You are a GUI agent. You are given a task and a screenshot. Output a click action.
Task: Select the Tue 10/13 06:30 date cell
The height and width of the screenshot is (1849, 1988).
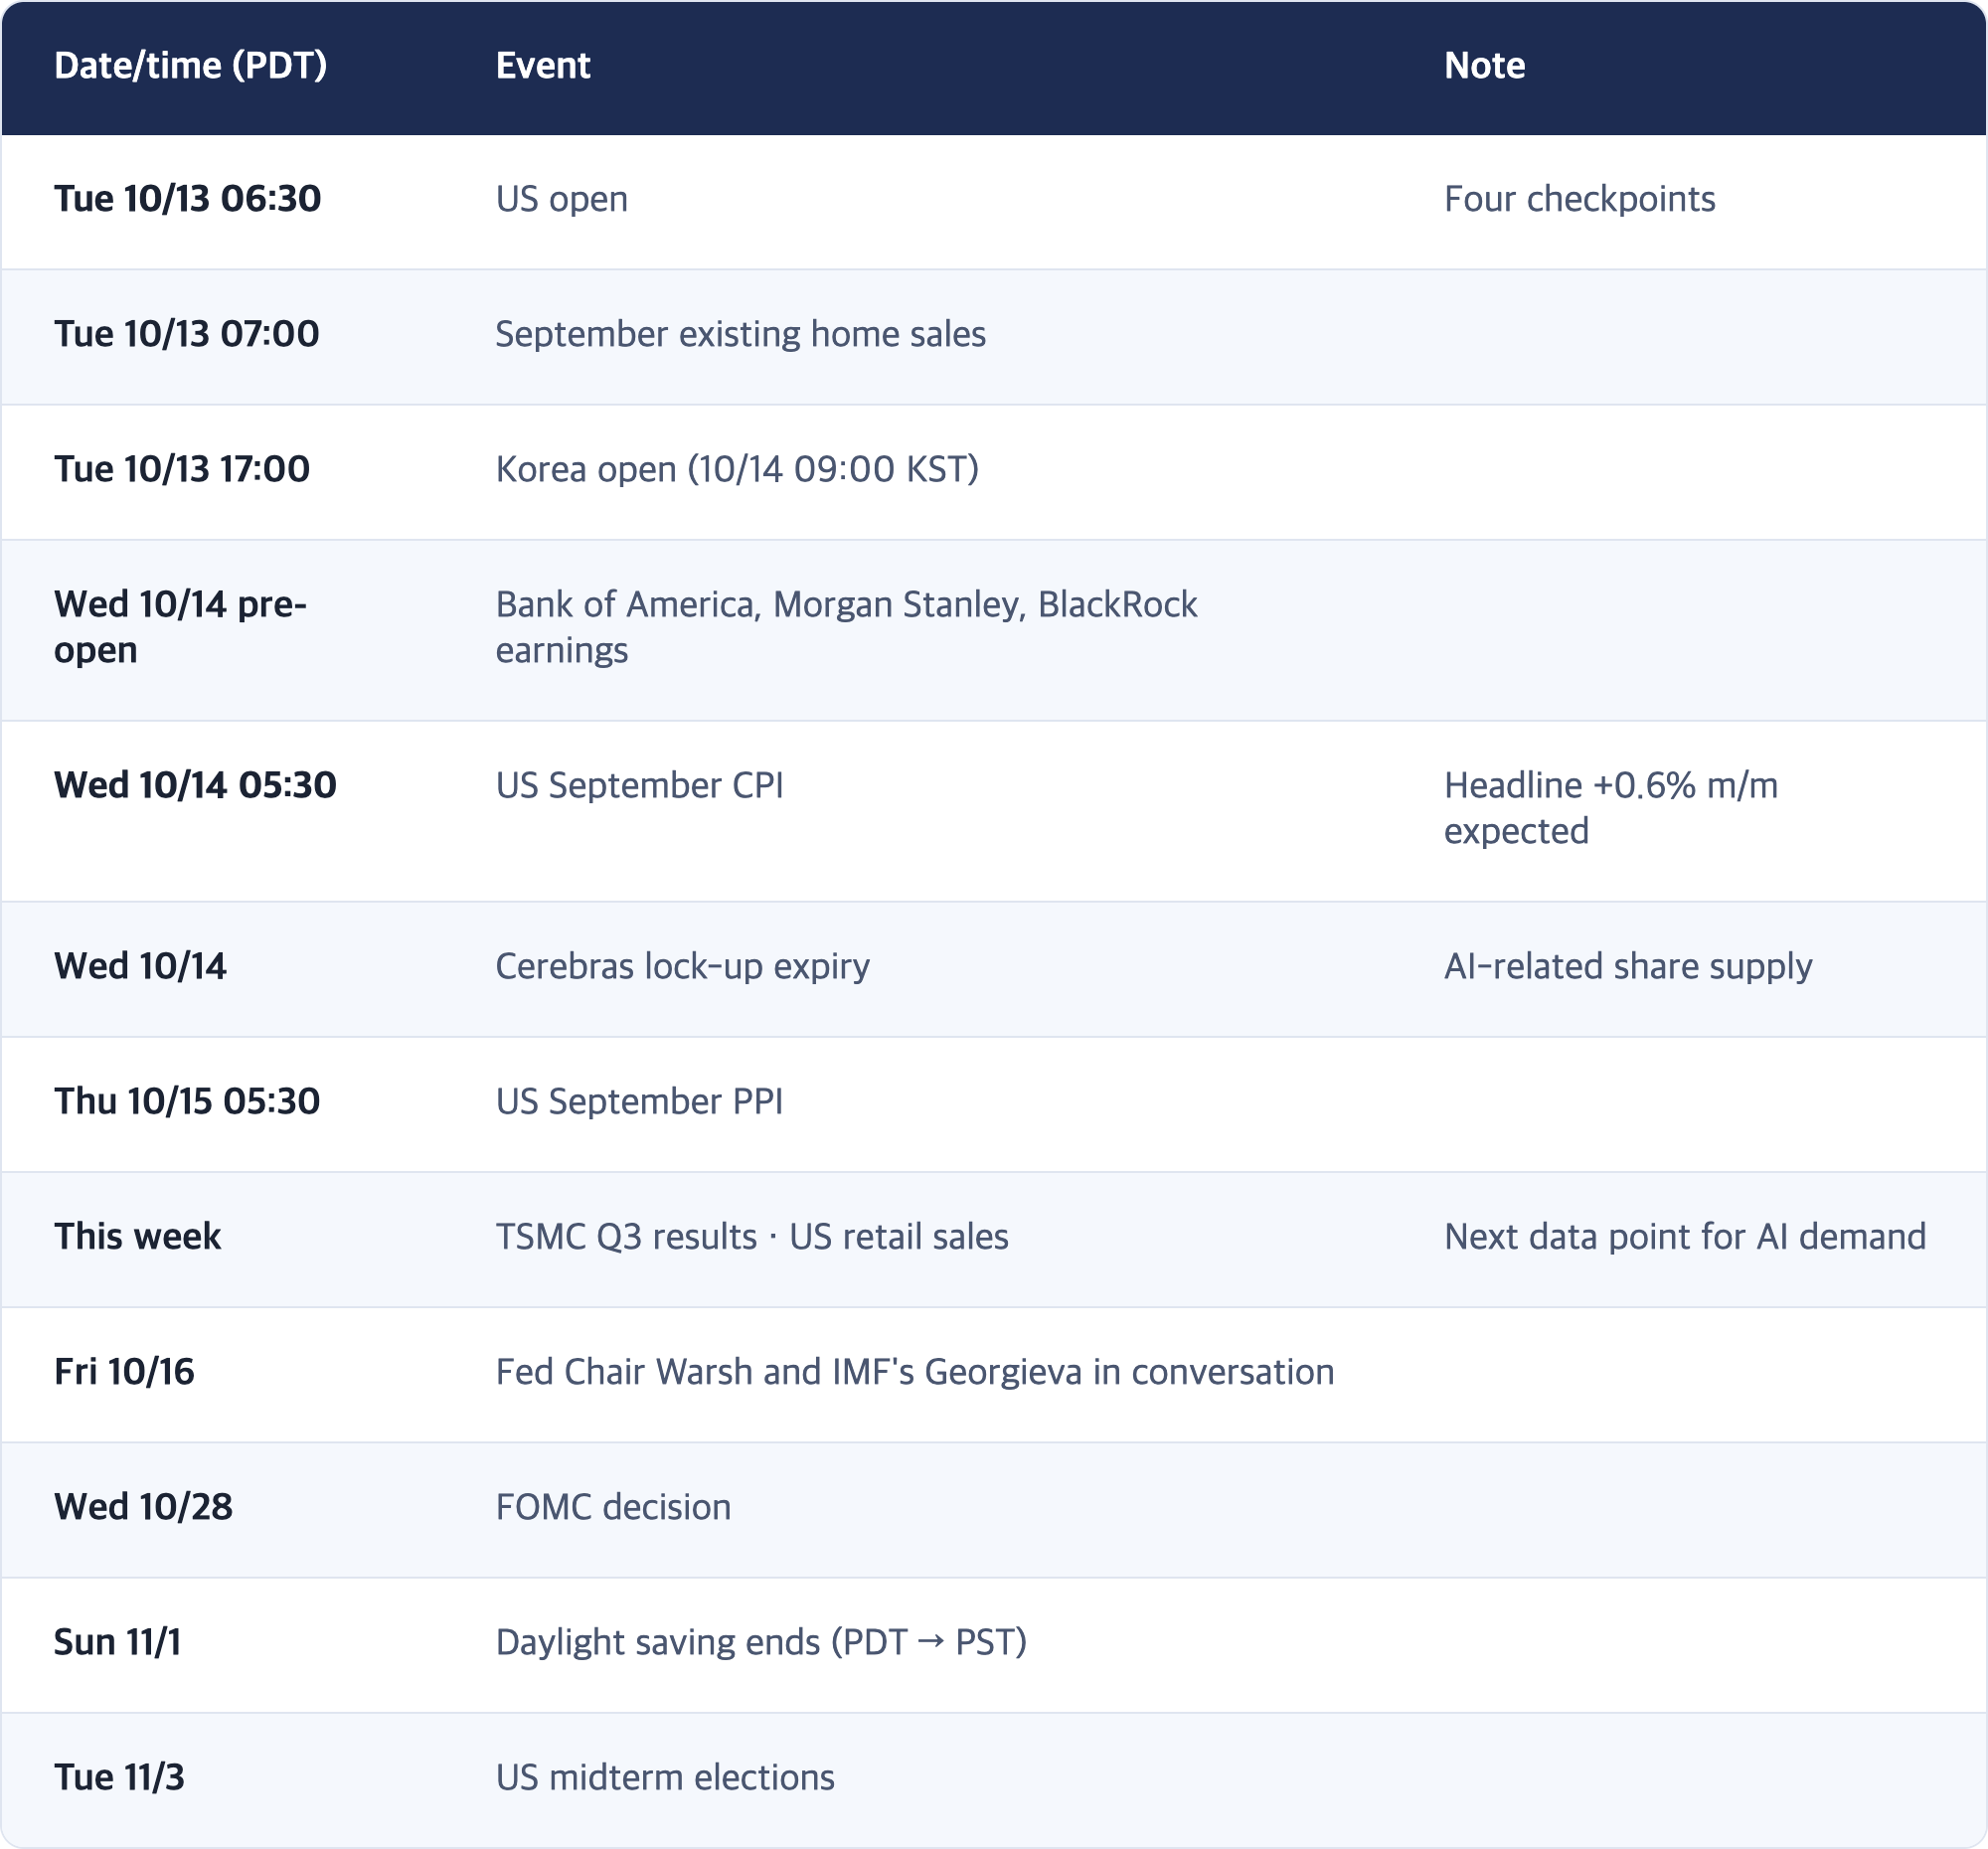[187, 199]
